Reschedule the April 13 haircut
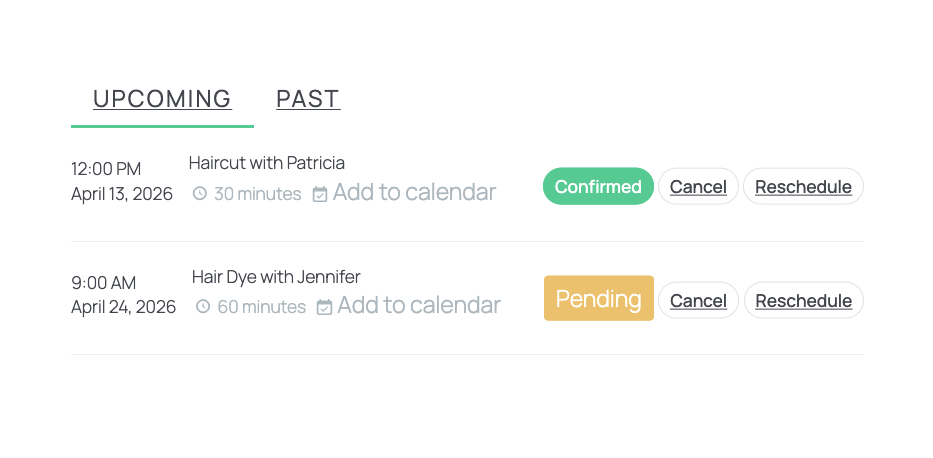 click(x=803, y=187)
